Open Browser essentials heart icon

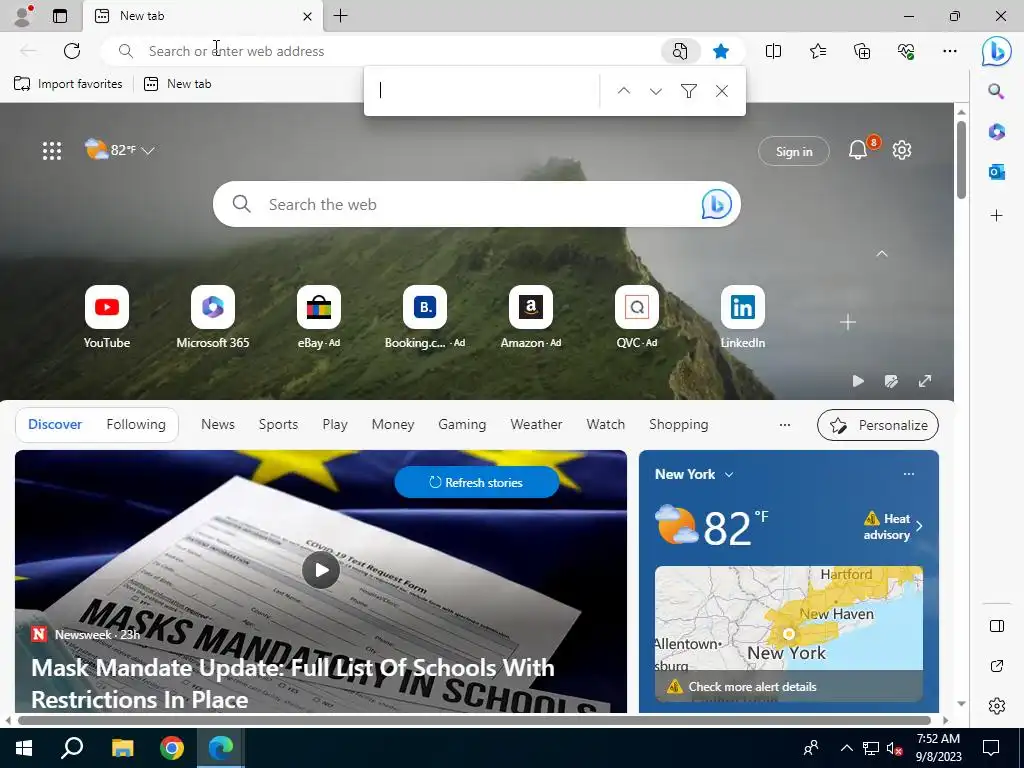(906, 51)
